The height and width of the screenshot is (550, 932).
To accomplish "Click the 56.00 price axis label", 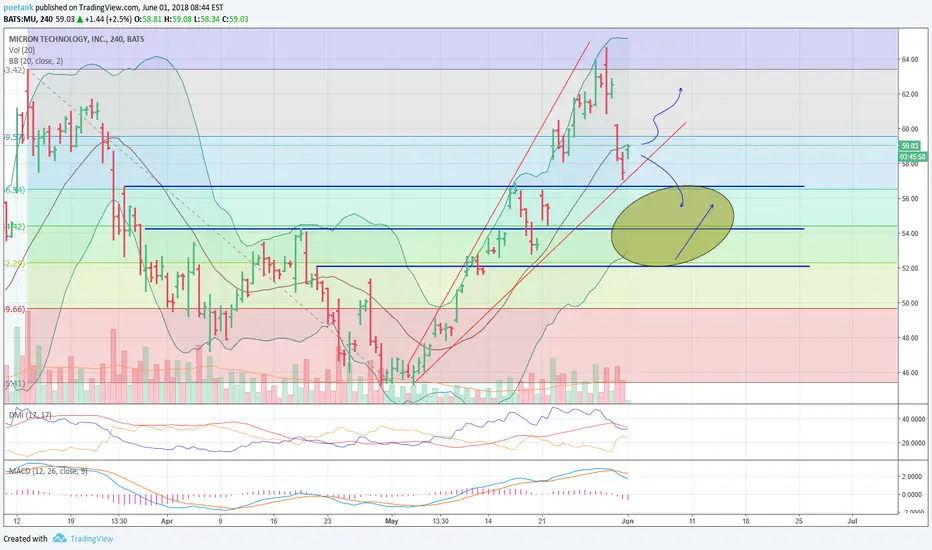I will (x=909, y=199).
